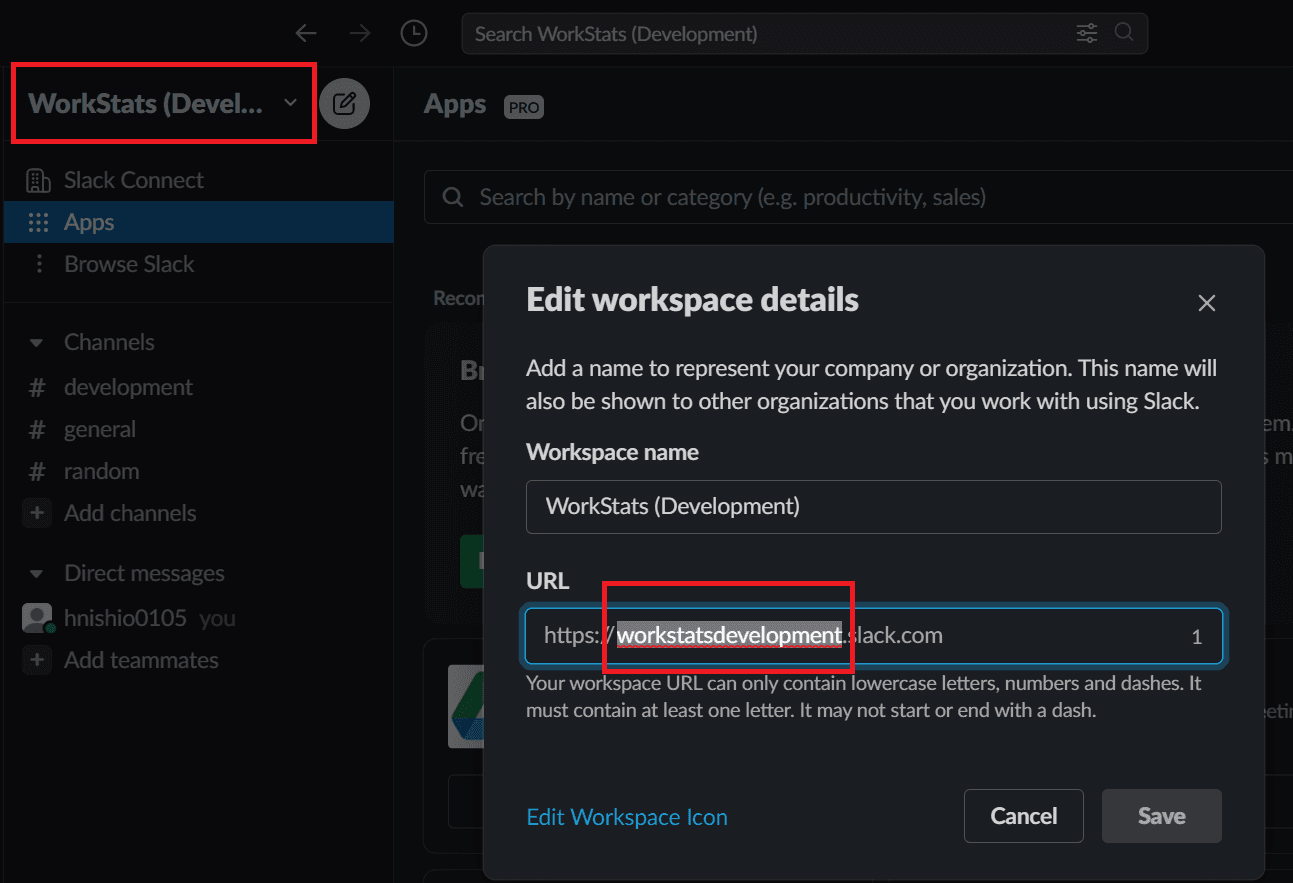Viewport: 1293px width, 883px height.
Task: Click the Apps page heading
Action: click(455, 104)
